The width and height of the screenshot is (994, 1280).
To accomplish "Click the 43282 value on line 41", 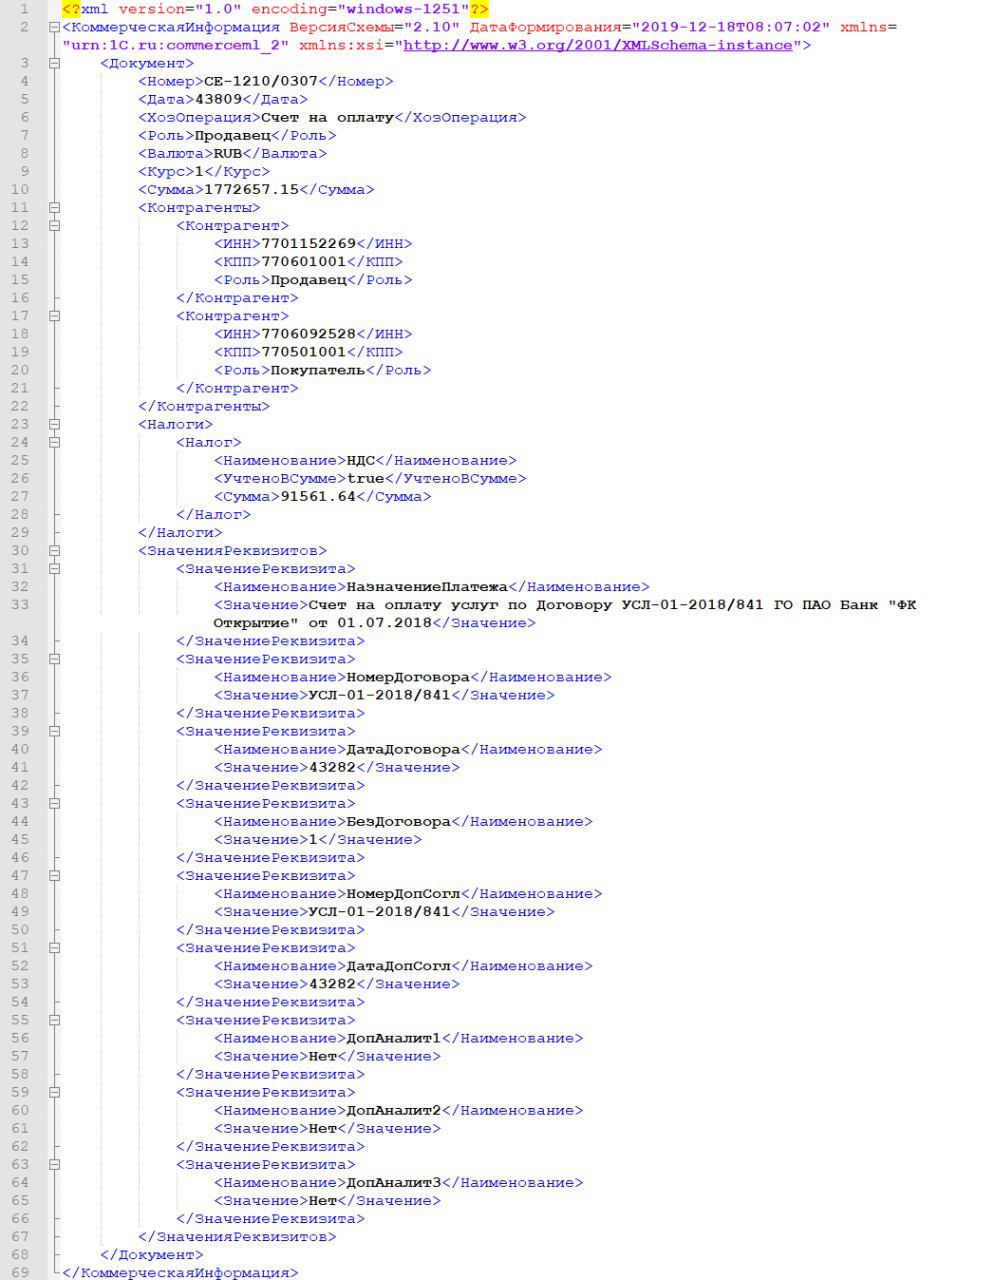I will (x=332, y=767).
